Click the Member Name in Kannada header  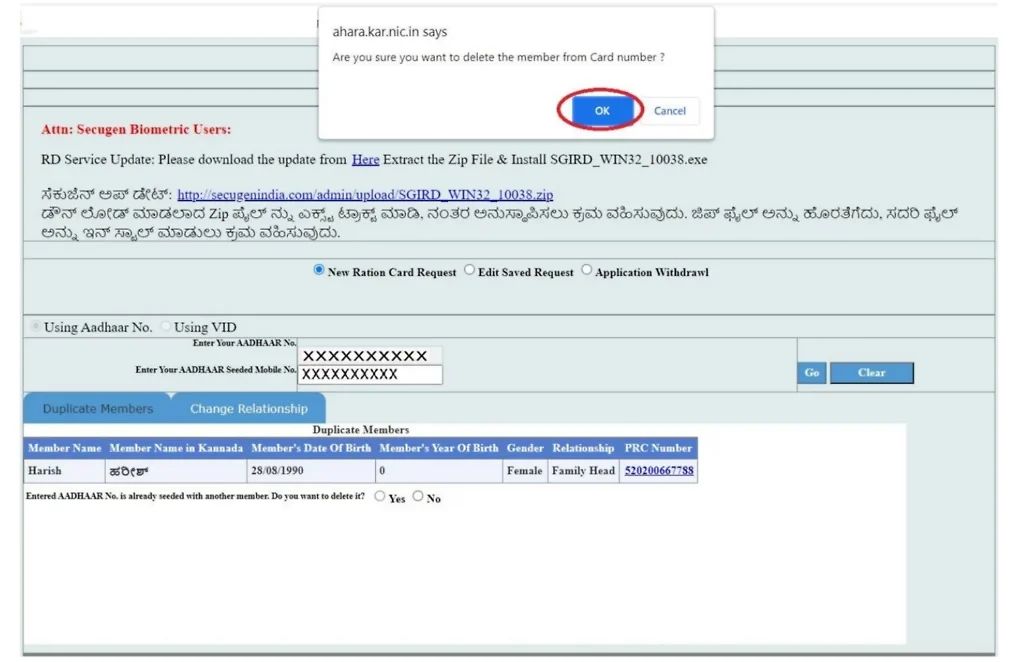pyautogui.click(x=176, y=448)
